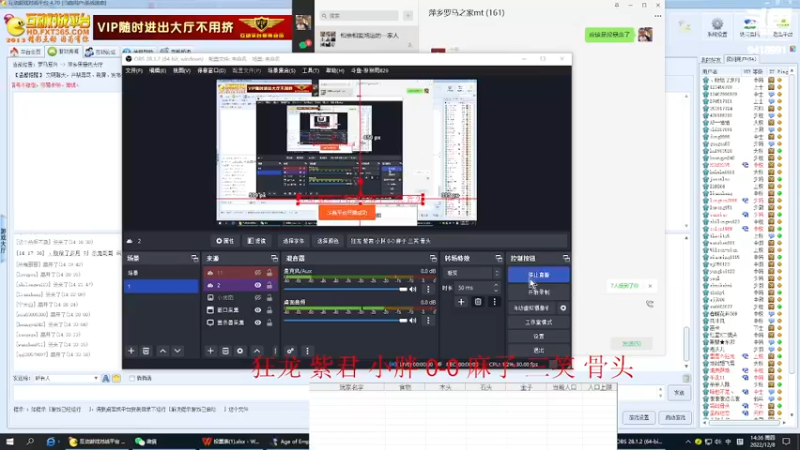Toggle visibility eye of source 2
Viewport: 800px width, 450px height.
258,285
